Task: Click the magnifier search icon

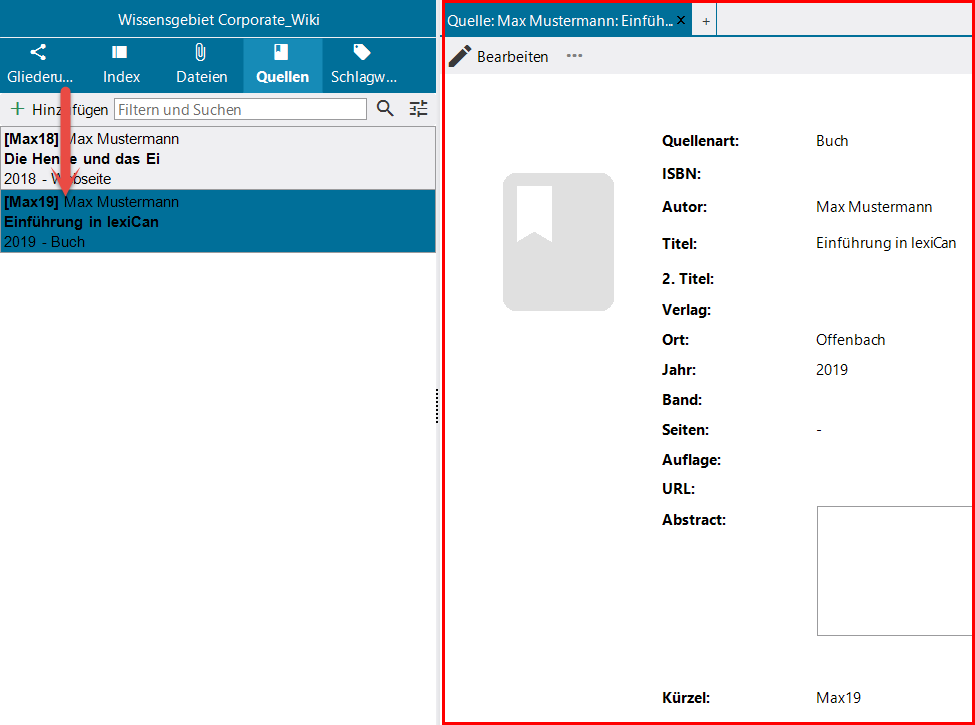Action: tap(386, 109)
